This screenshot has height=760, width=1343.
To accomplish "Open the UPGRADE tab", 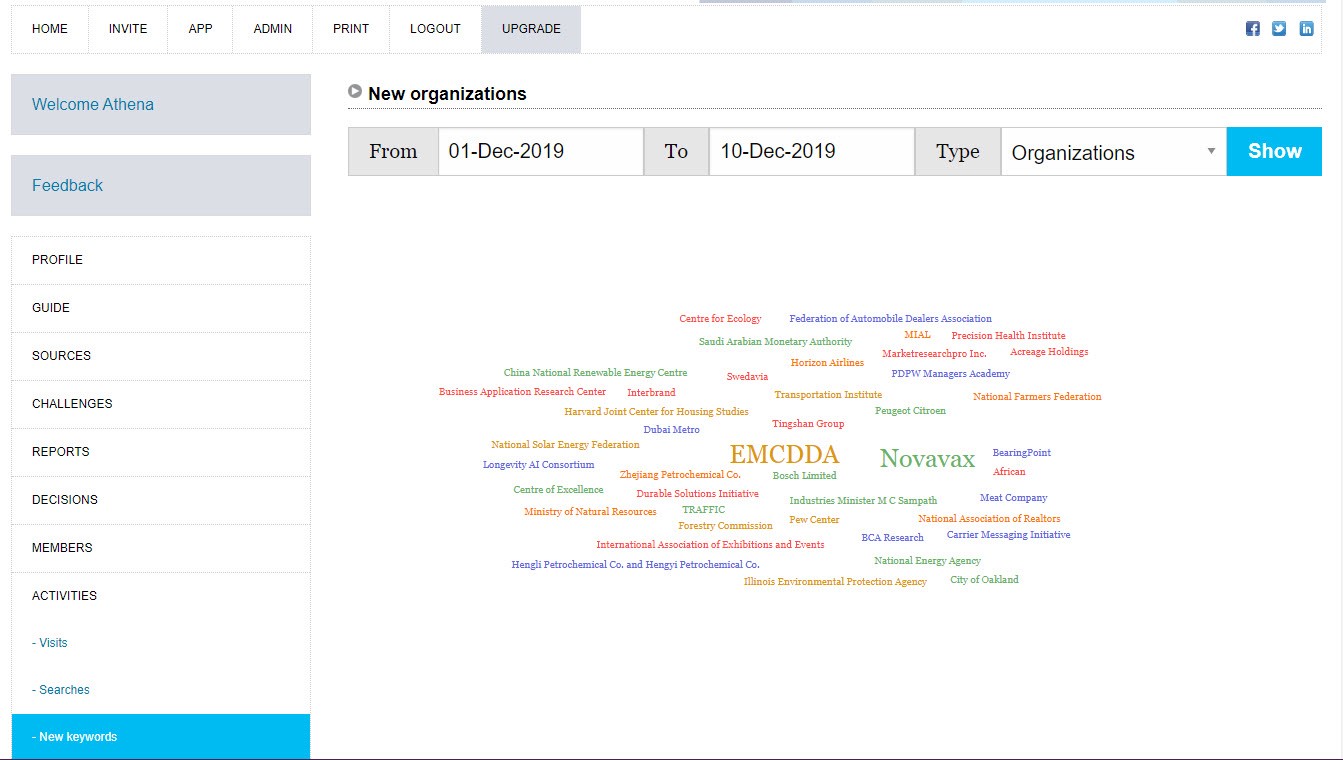I will point(531,29).
